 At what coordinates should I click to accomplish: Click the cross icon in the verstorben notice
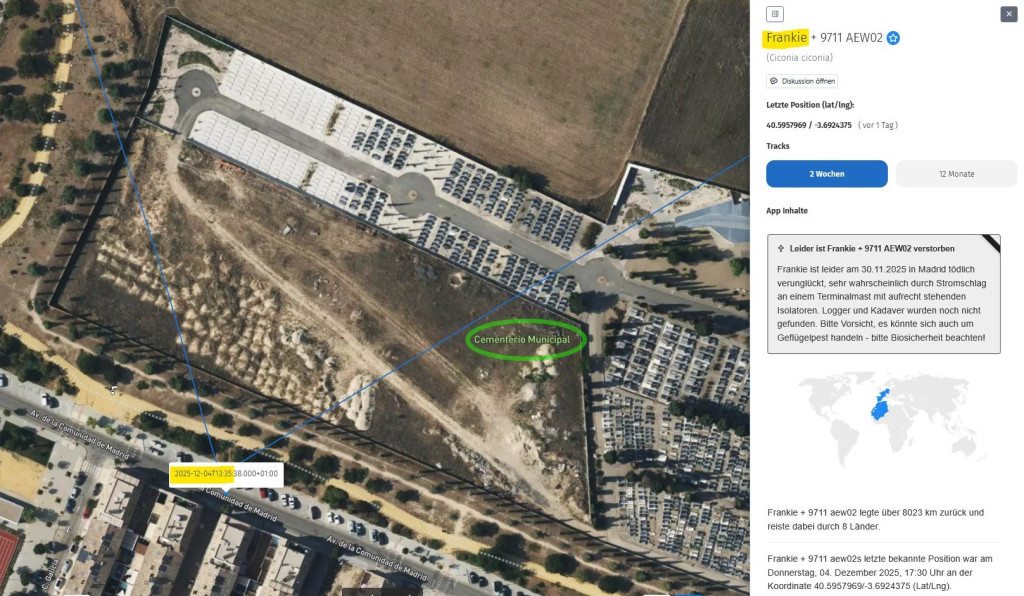click(x=780, y=248)
